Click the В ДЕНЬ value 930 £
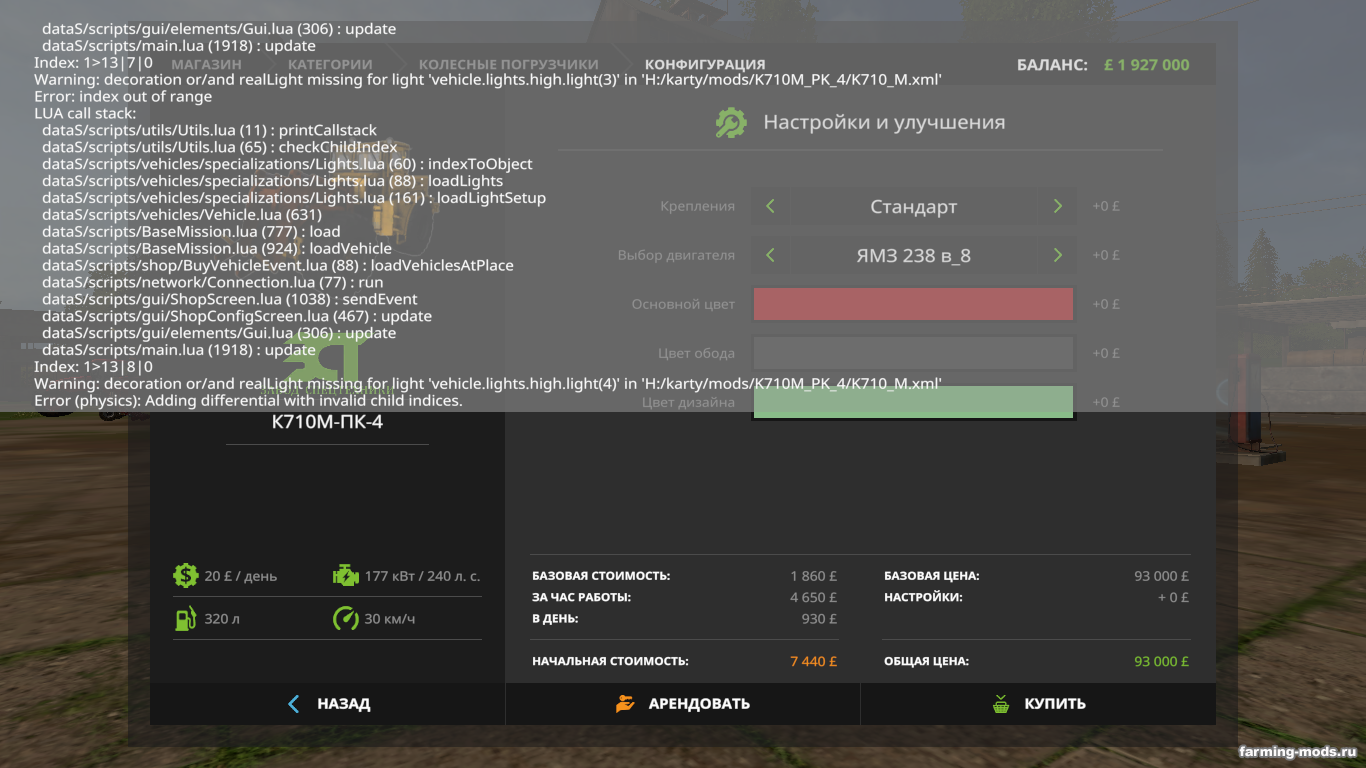 [819, 619]
